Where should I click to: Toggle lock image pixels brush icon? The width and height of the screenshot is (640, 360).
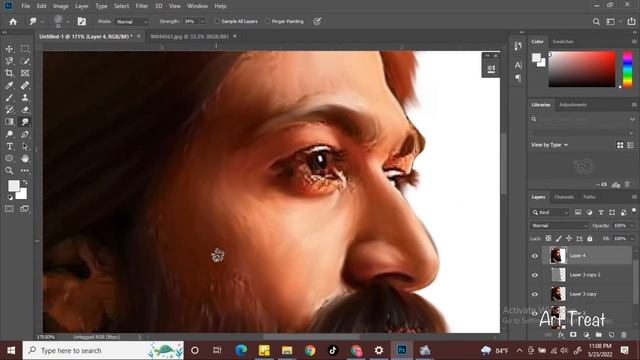[558, 238]
